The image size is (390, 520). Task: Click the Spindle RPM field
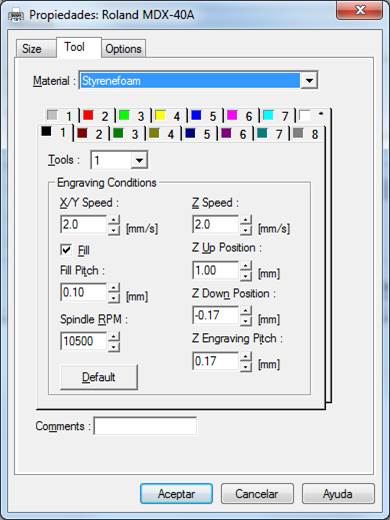[83, 341]
